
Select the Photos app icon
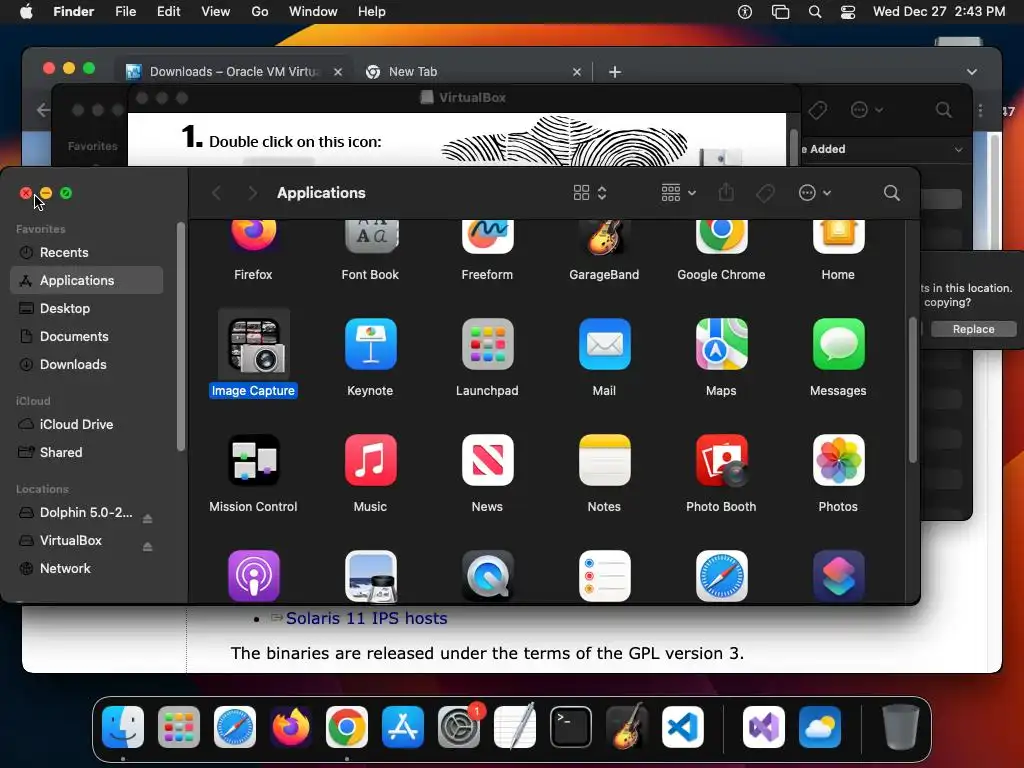tap(838, 460)
